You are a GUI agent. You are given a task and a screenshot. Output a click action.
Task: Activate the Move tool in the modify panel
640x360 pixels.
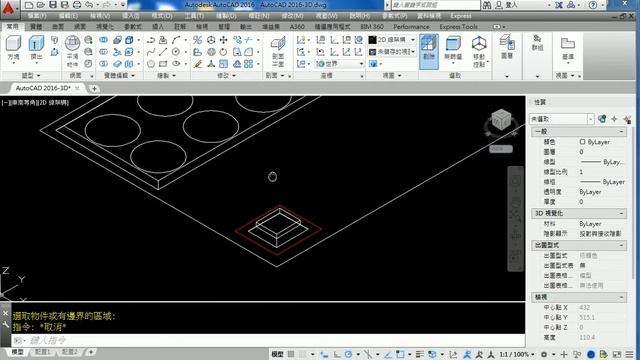coord(223,40)
